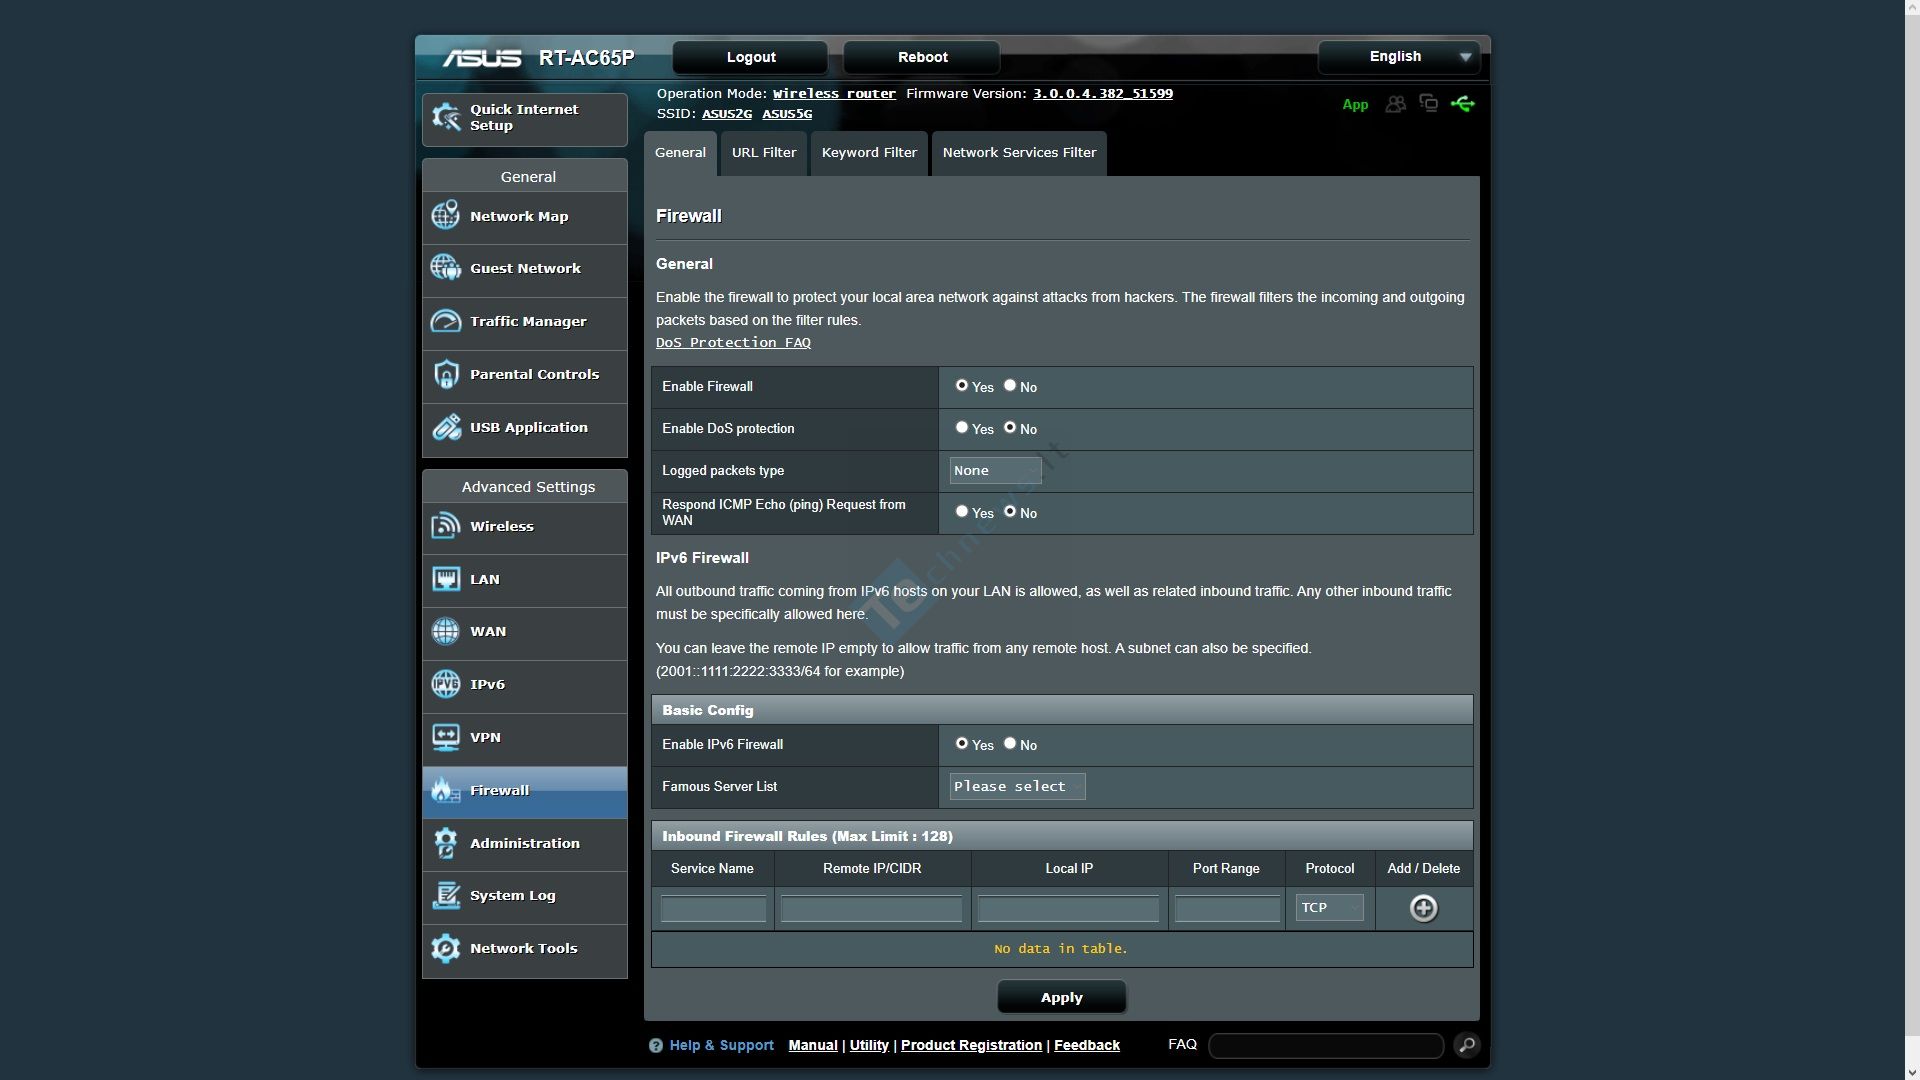Open the Product Registration link
This screenshot has width=1920, height=1080.
point(971,1045)
